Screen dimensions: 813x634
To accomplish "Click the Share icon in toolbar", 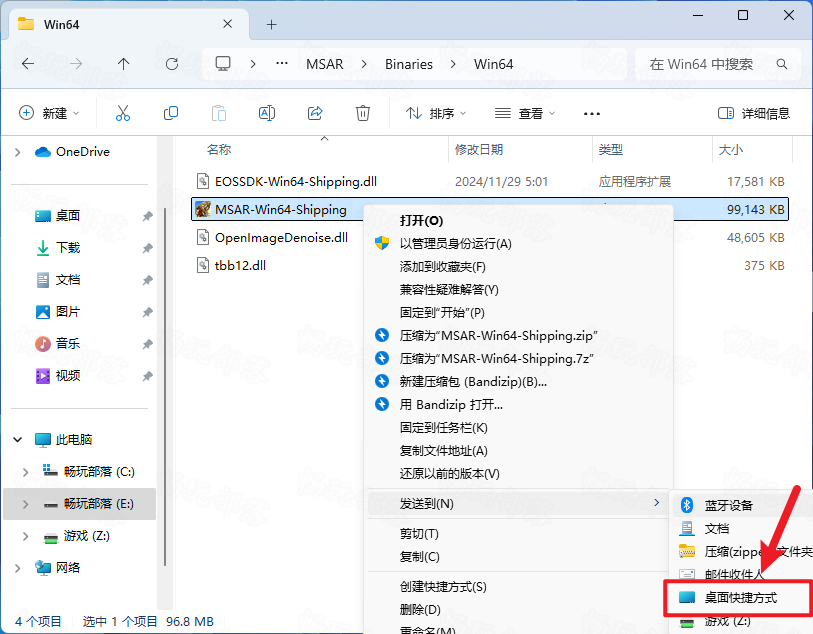I will [315, 113].
